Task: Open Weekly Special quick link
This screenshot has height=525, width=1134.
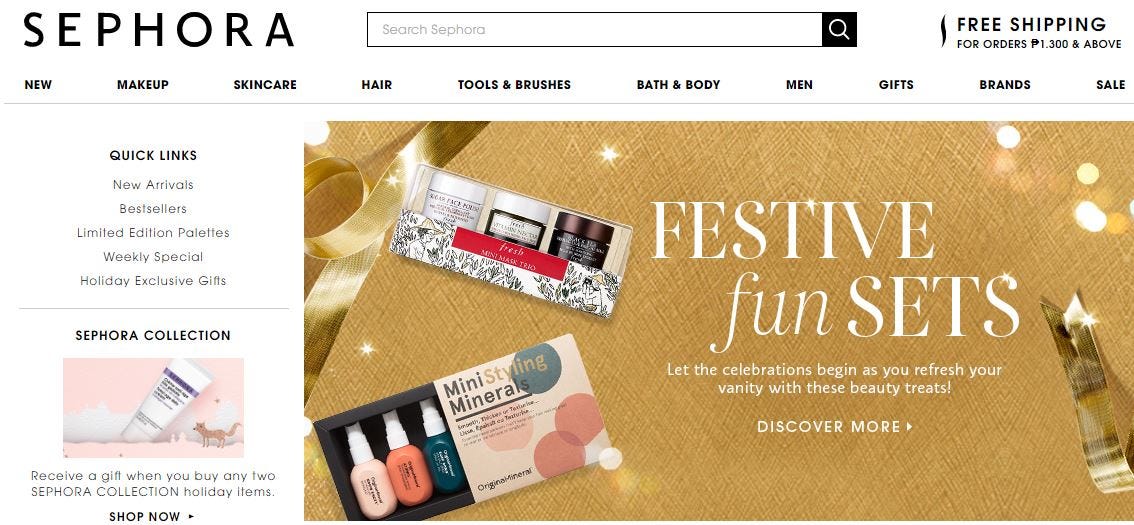Action: pyautogui.click(x=153, y=256)
